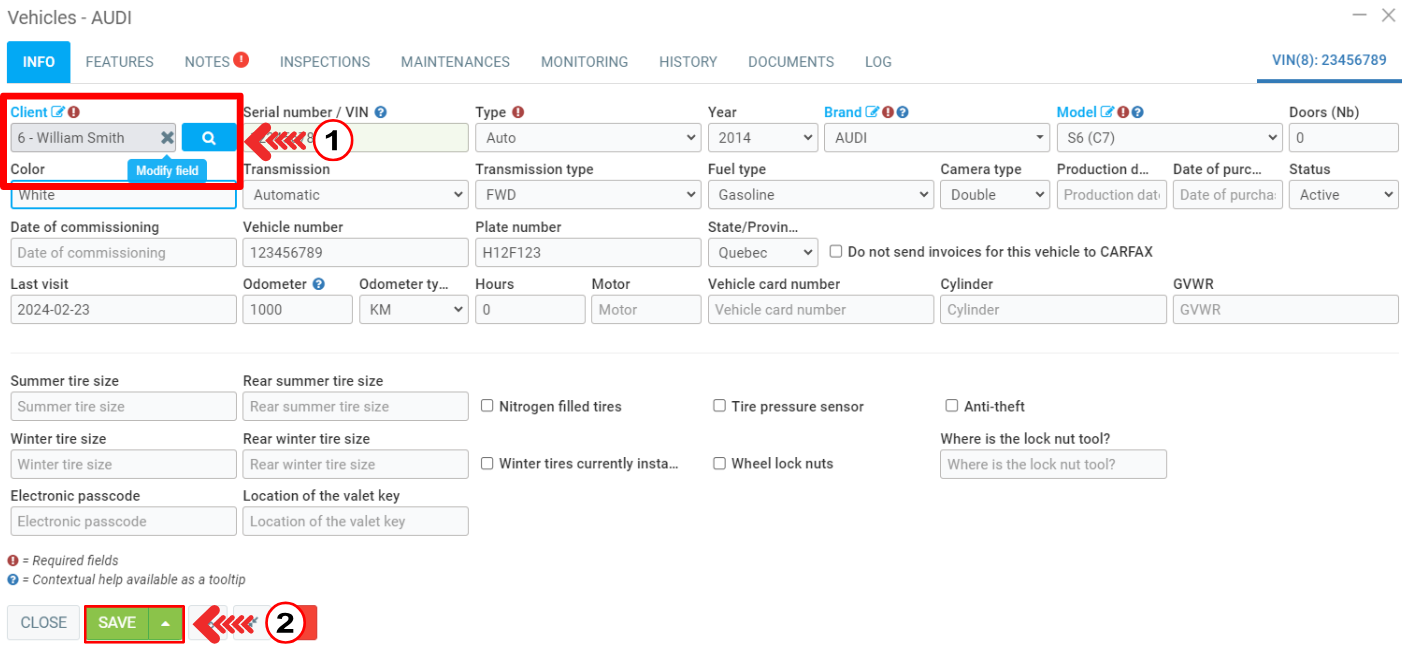Screen dimensions: 1402x646
Task: Clear the client William Smith with X
Action: [x=167, y=138]
